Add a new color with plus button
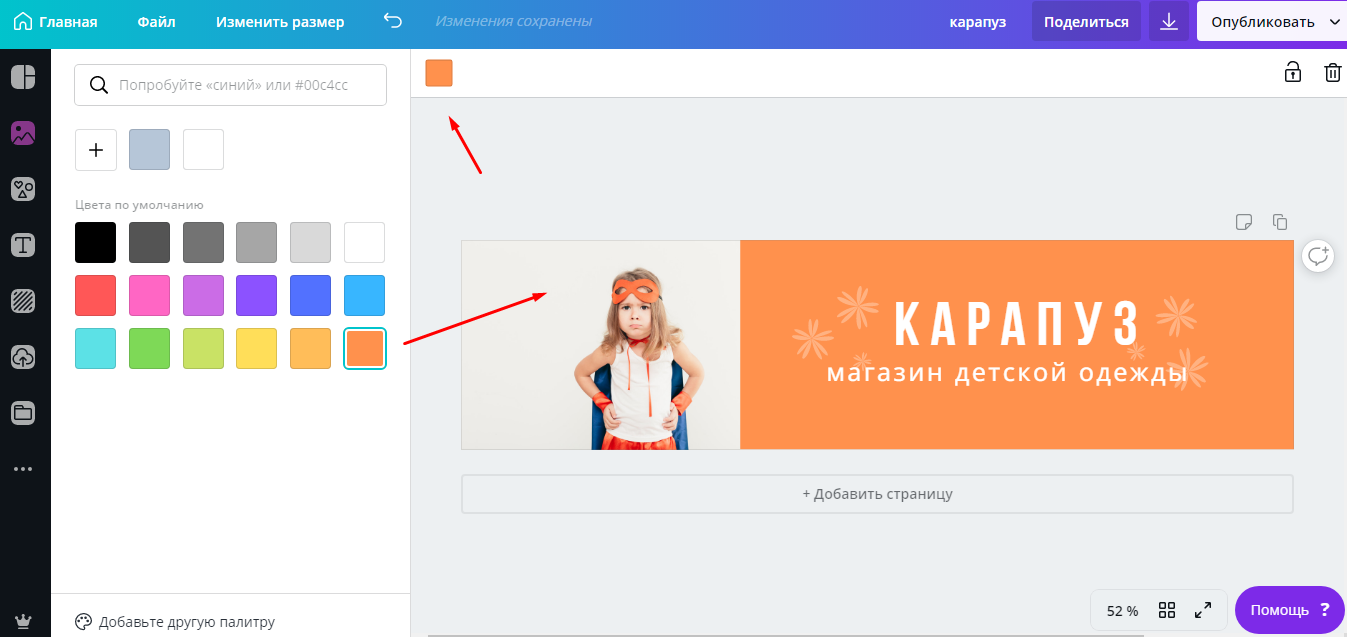This screenshot has width=1347, height=637. (x=96, y=150)
